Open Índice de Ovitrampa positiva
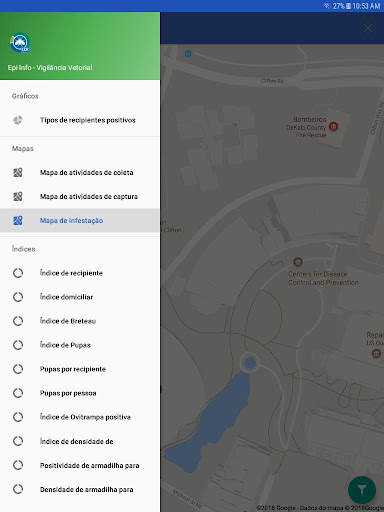The width and height of the screenshot is (384, 512). [x=80, y=417]
